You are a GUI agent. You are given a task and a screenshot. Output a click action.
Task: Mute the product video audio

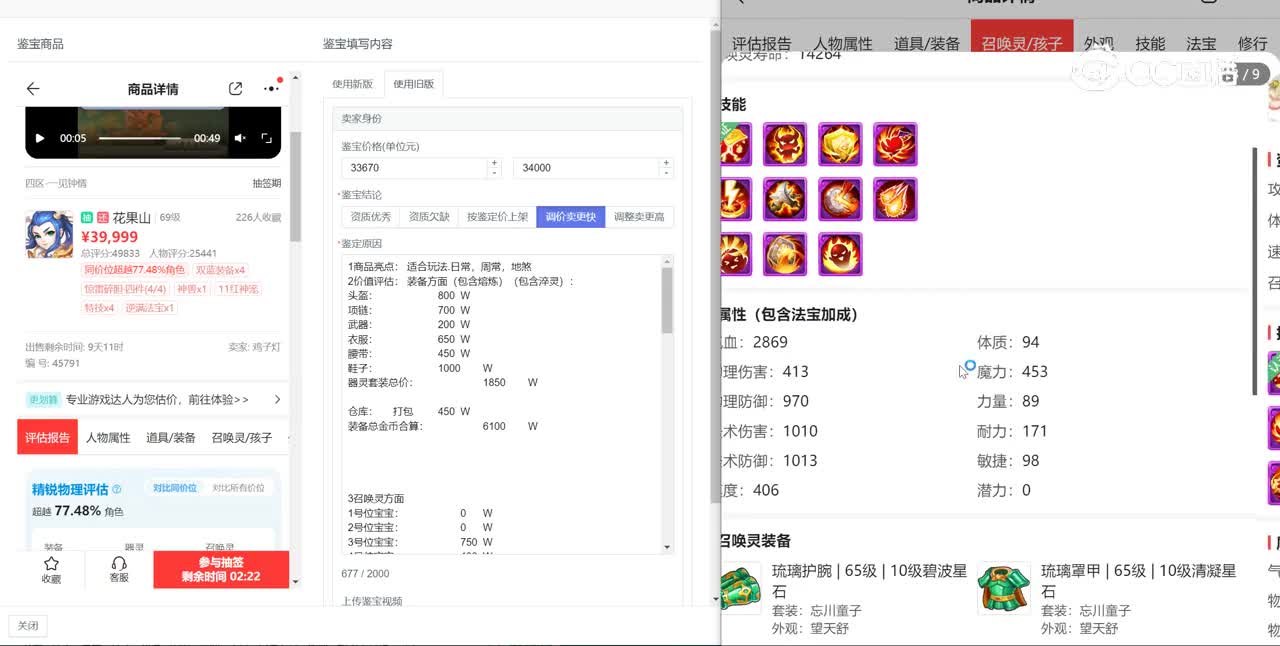[x=240, y=138]
